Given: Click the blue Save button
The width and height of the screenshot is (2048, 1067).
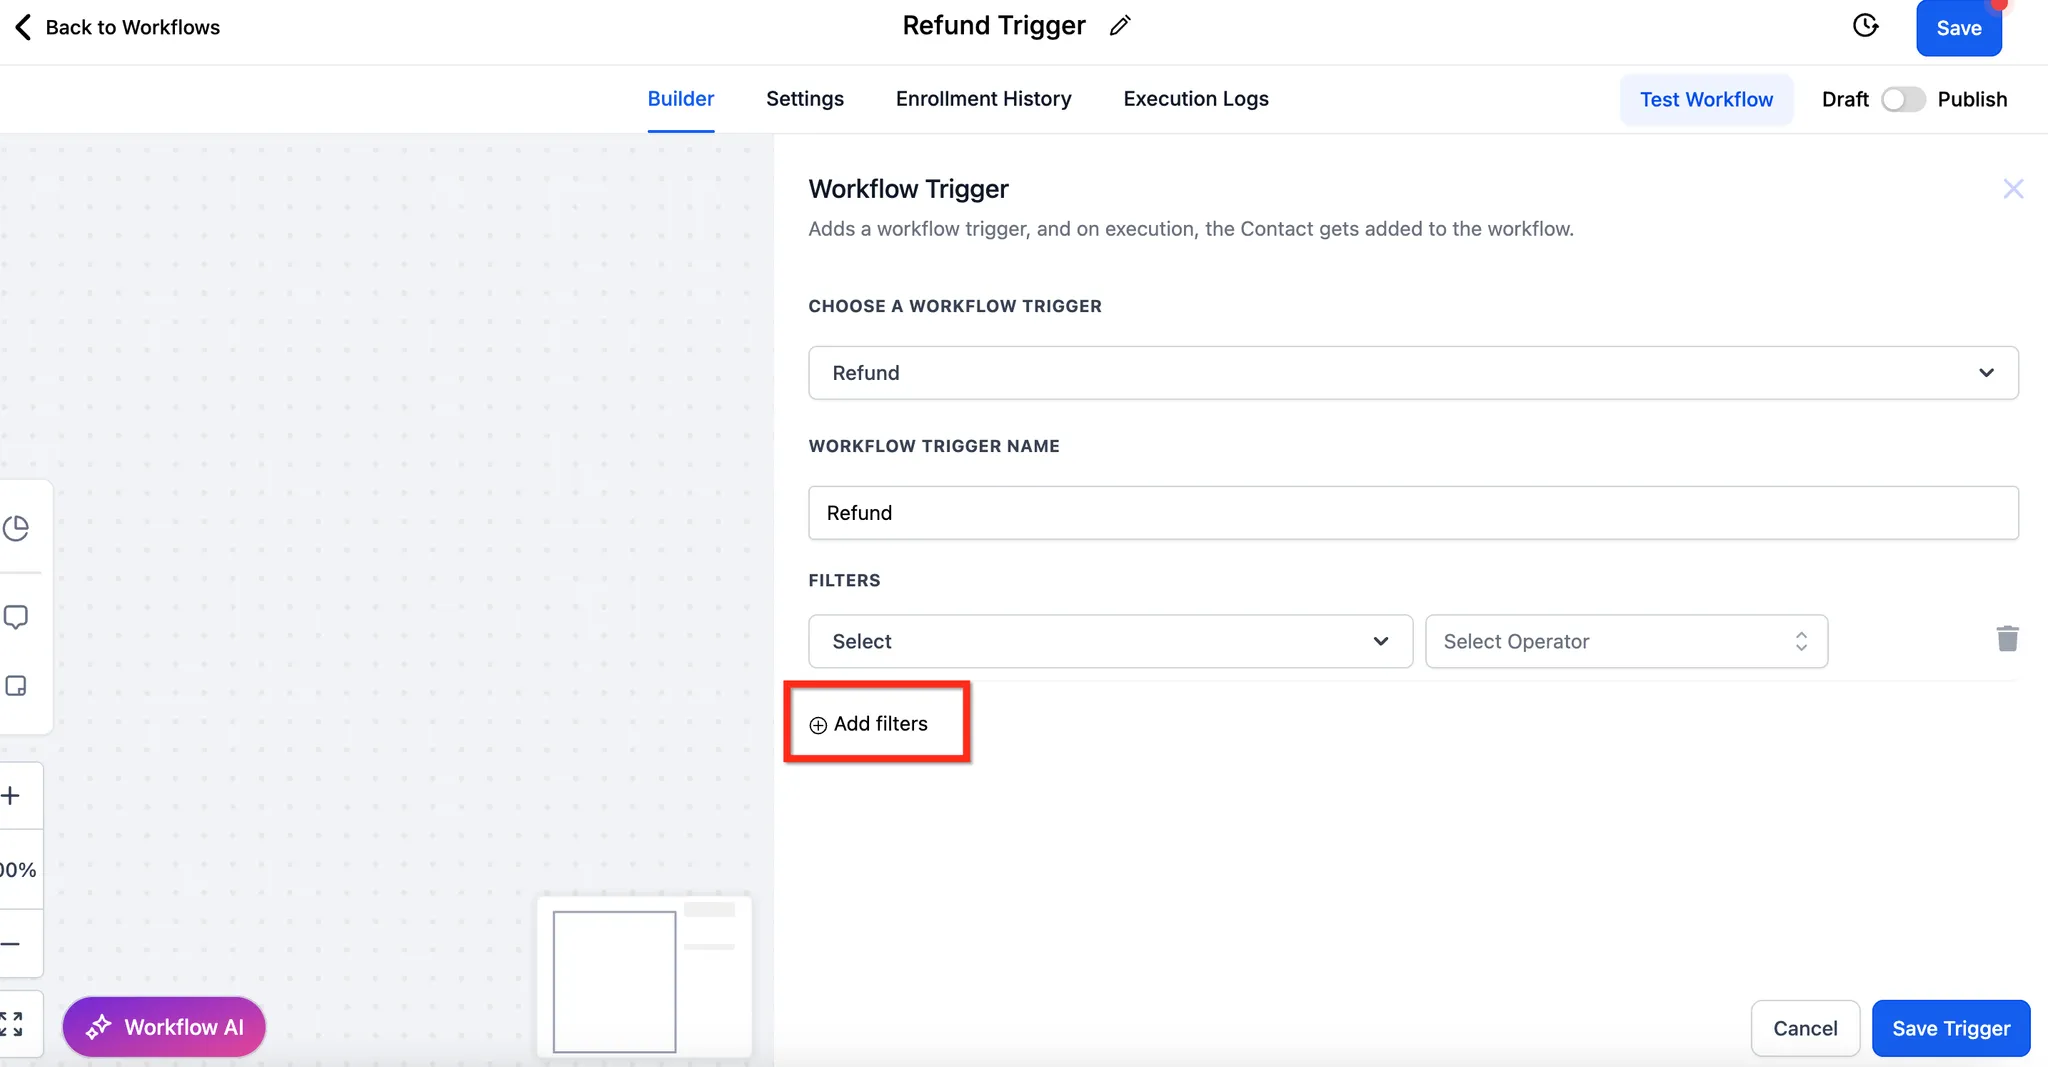Looking at the screenshot, I should (x=1959, y=28).
